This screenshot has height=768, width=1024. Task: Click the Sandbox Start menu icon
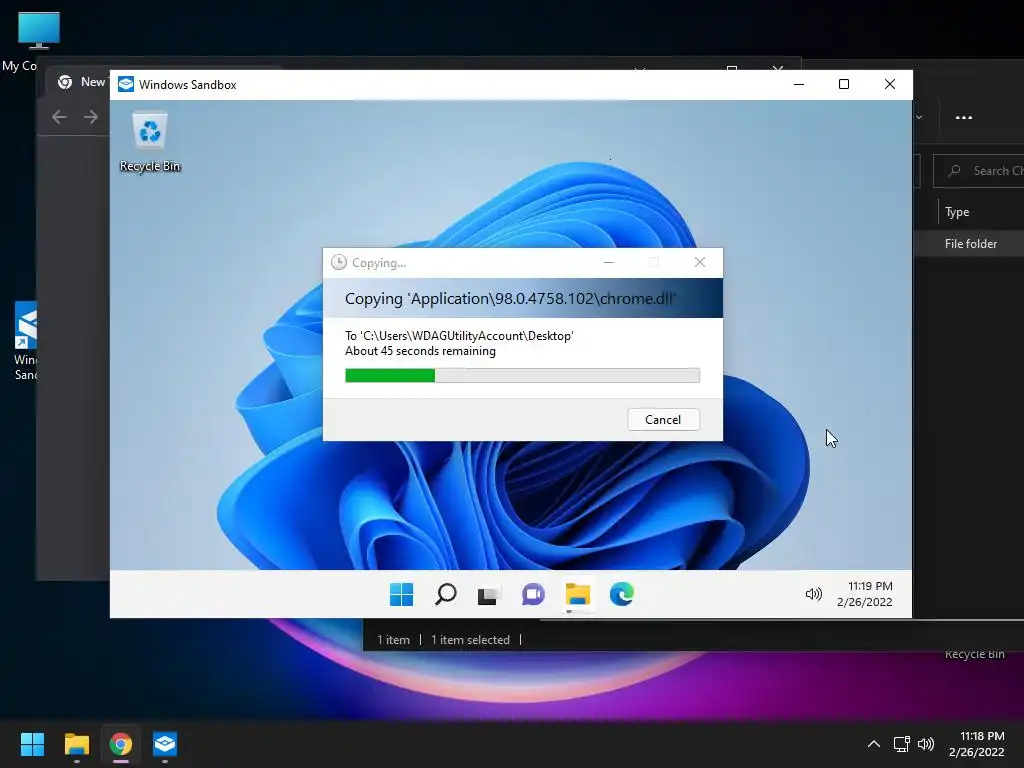401,594
